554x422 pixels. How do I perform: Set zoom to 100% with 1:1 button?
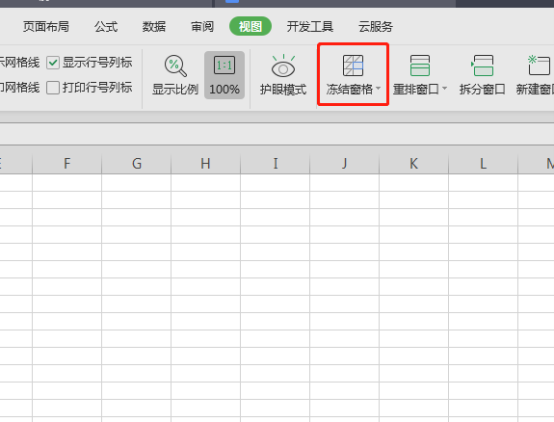point(224,75)
